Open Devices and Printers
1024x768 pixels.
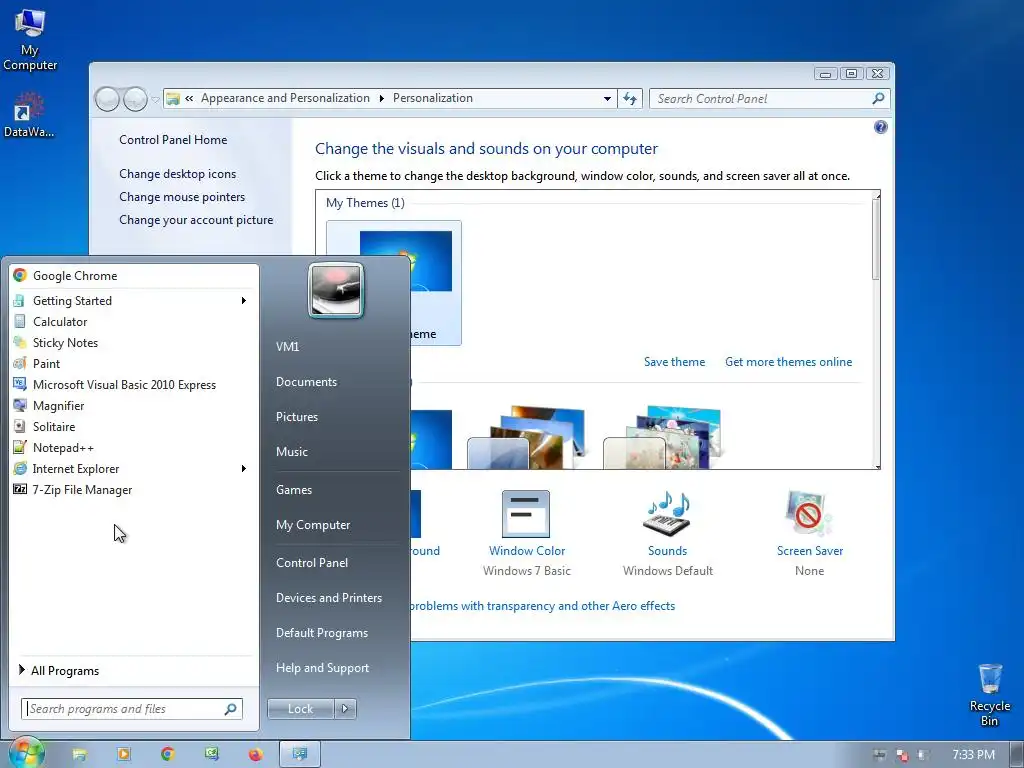click(x=328, y=598)
